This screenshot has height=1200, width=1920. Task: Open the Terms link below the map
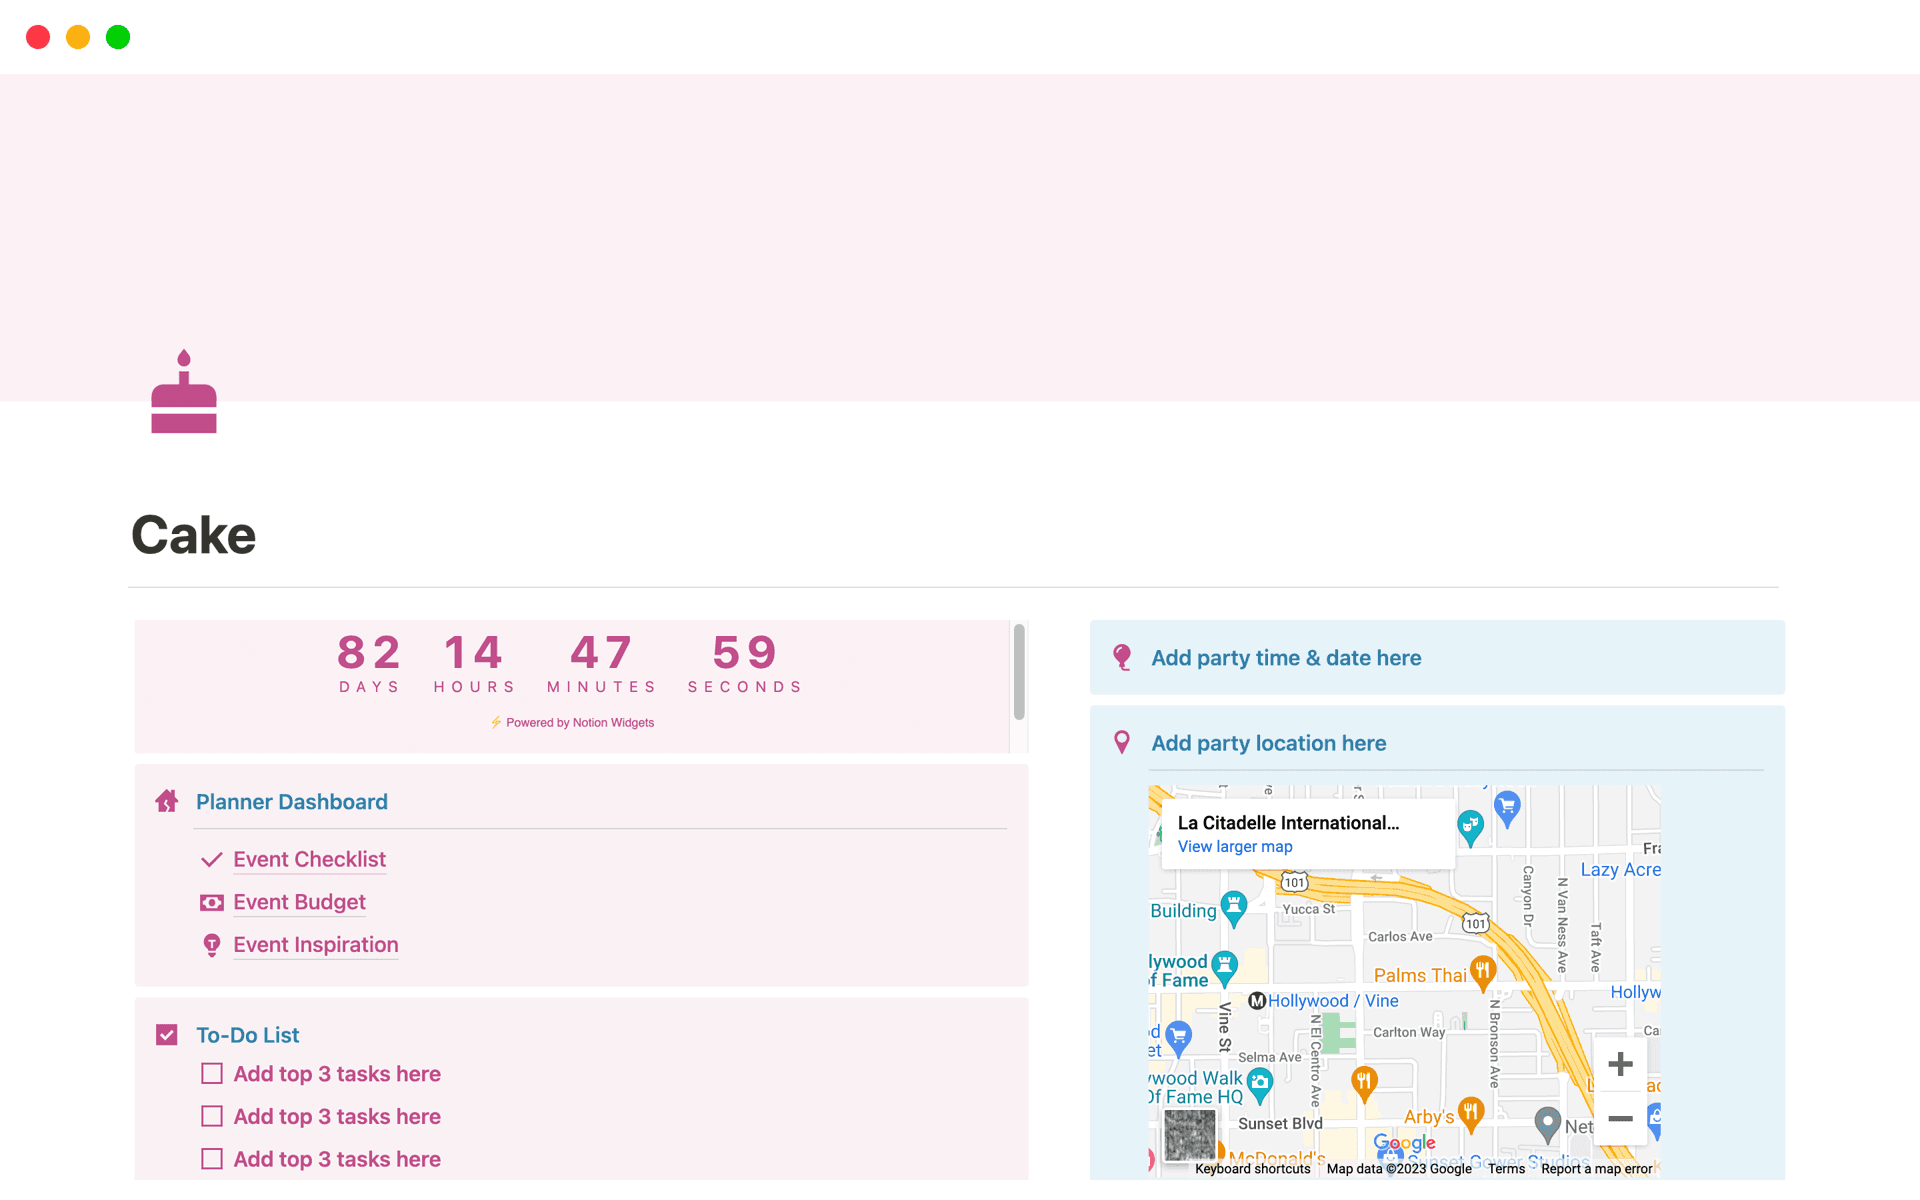tap(1506, 1168)
